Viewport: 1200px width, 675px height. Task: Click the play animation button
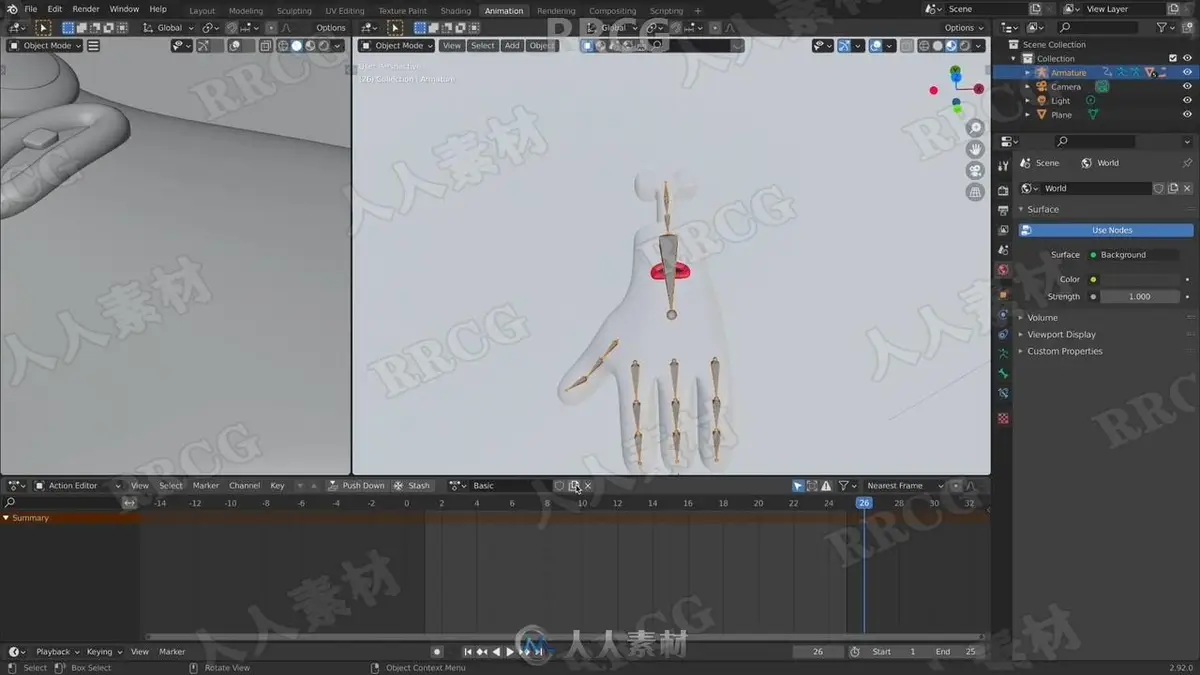(510, 652)
